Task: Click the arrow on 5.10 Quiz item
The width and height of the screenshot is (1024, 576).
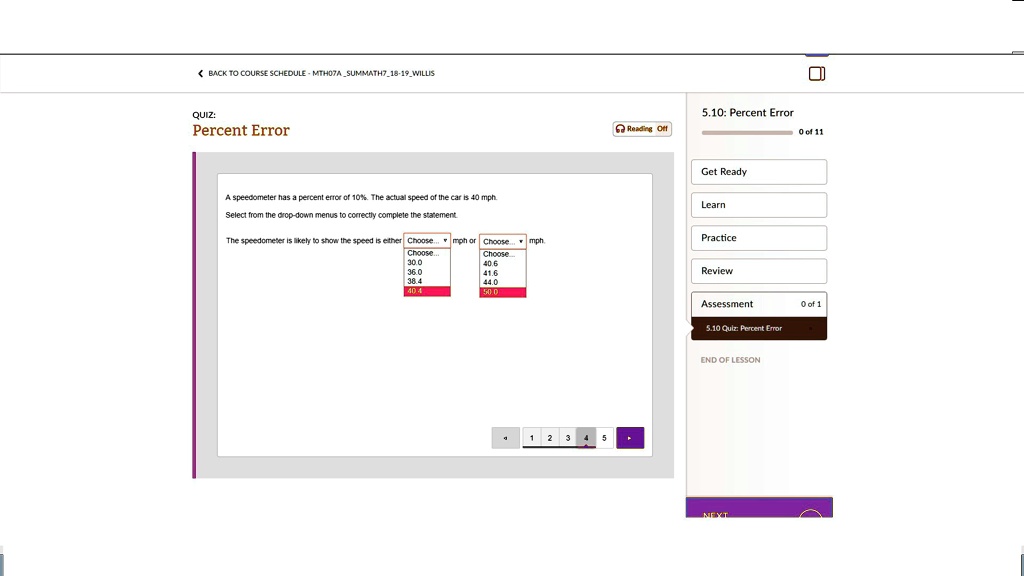Action: (x=811, y=328)
